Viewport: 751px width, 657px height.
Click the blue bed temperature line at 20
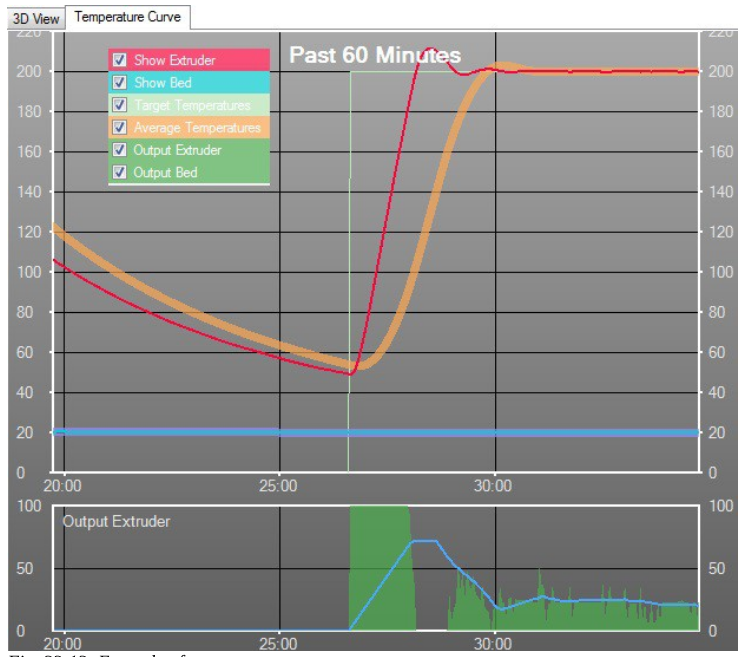click(x=200, y=432)
